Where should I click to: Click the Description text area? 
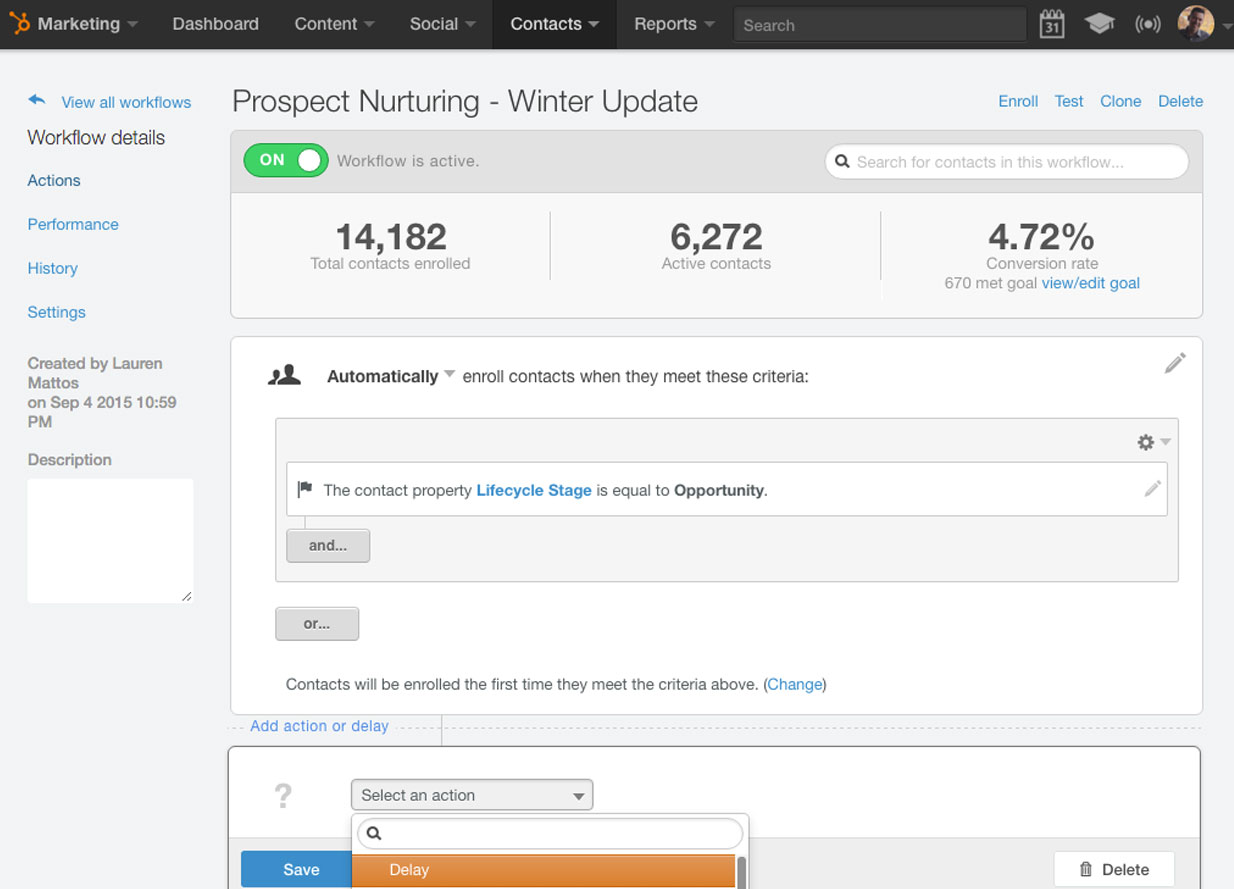pos(110,541)
